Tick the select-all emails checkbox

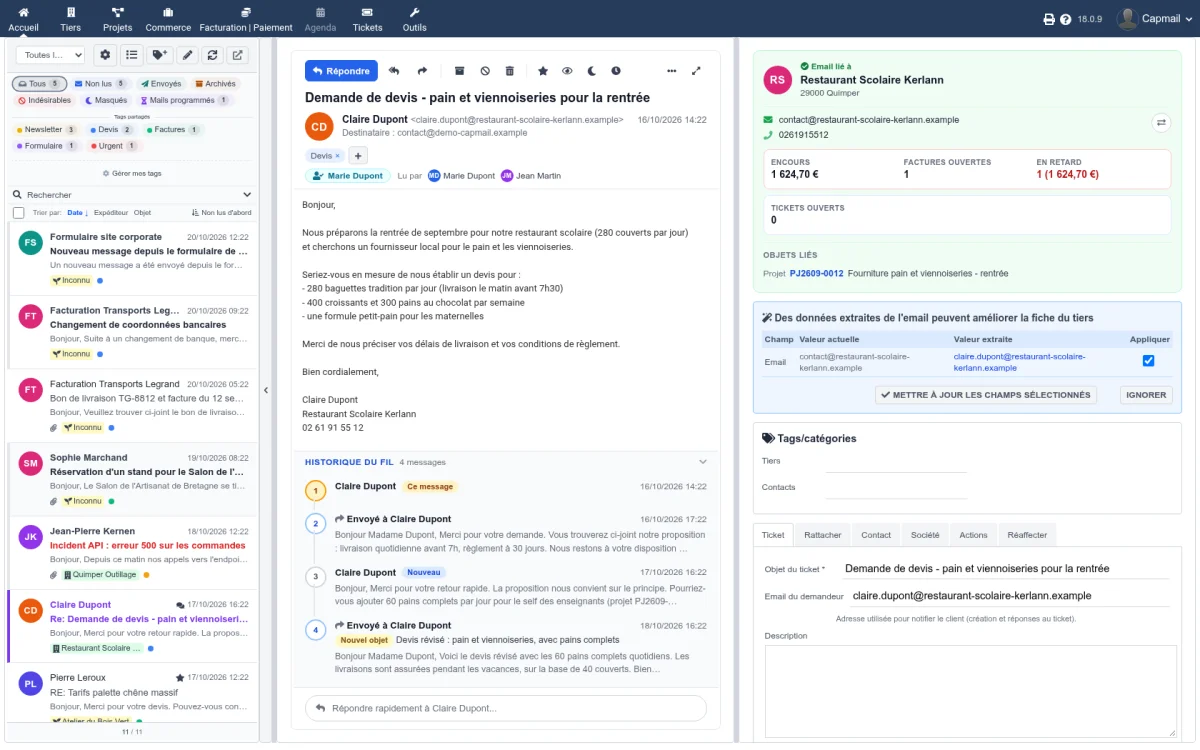(18, 213)
